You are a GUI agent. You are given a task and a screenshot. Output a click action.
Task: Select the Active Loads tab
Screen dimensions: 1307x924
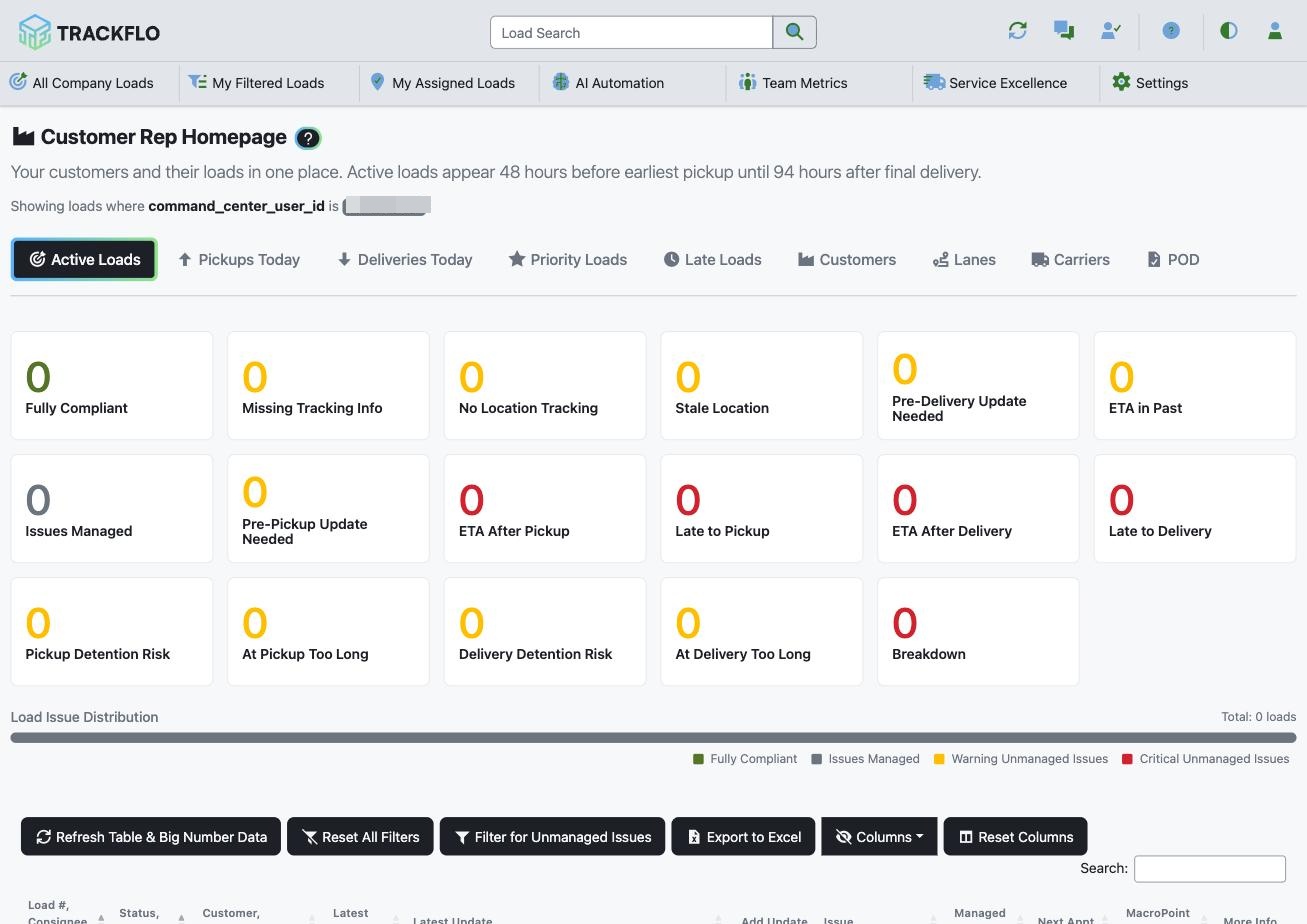pyautogui.click(x=84, y=259)
